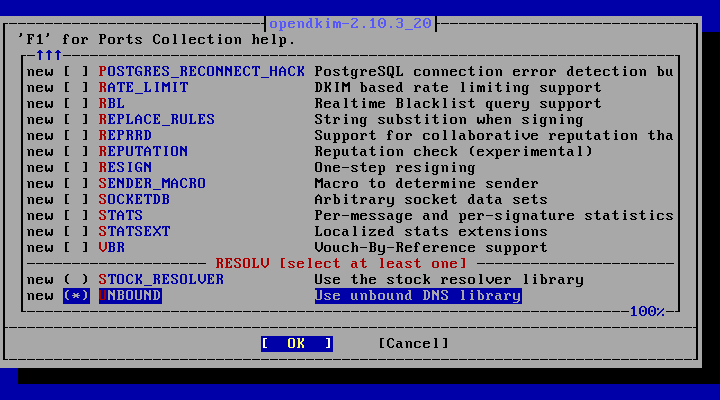Viewport: 720px width, 400px height.
Task: Click 'String substition when signing' description
Action: click(x=449, y=120)
